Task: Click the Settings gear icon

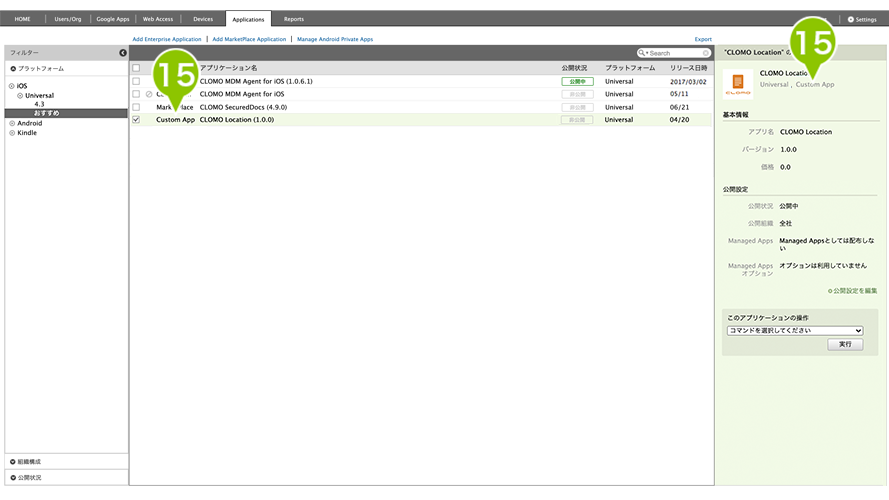Action: [x=850, y=19]
